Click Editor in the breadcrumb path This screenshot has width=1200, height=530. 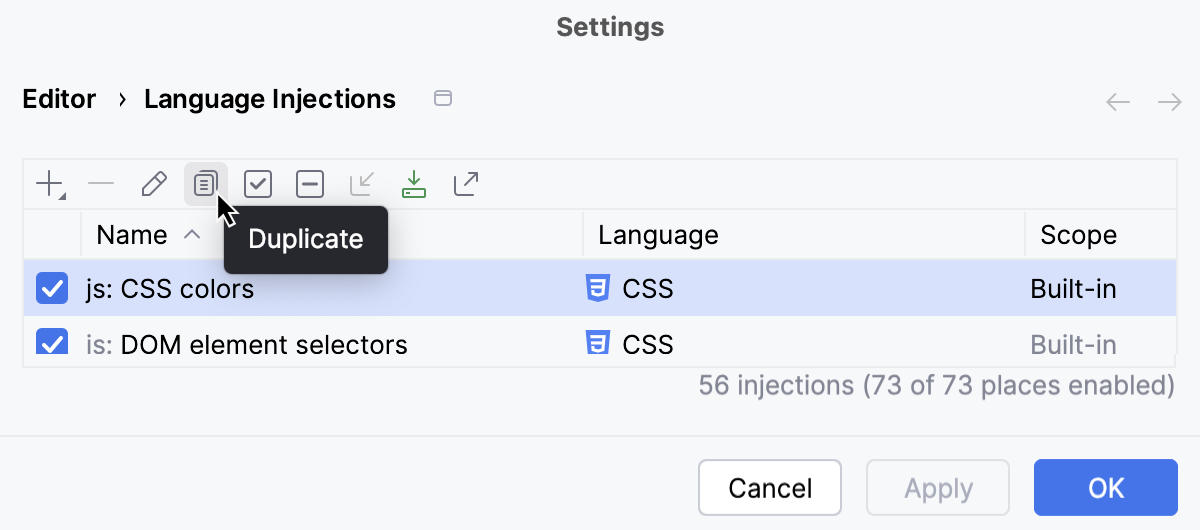coord(59,99)
